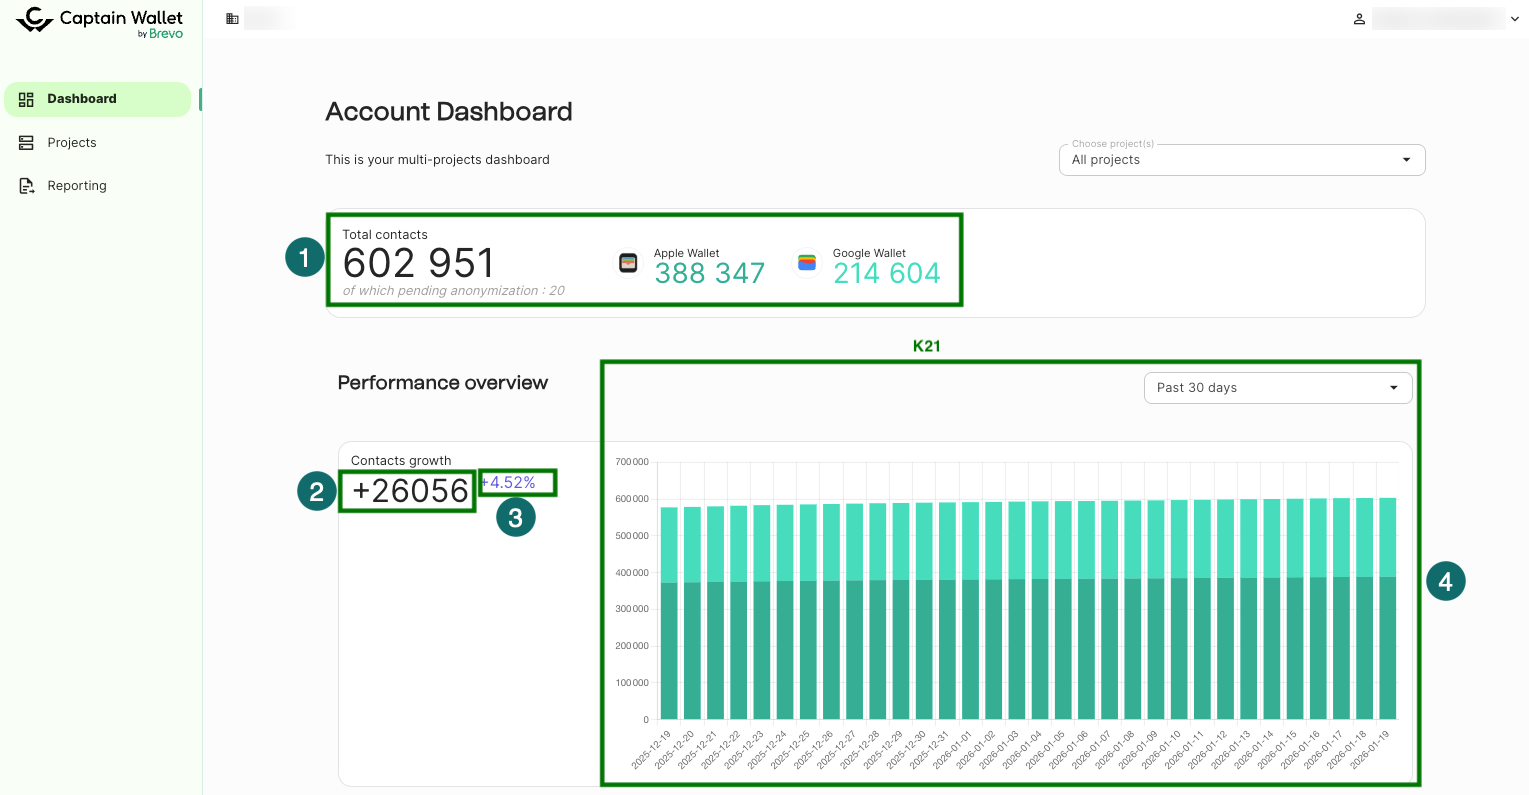Click the Dashboard grid icon in sidebar
This screenshot has width=1529, height=795.
[x=27, y=99]
